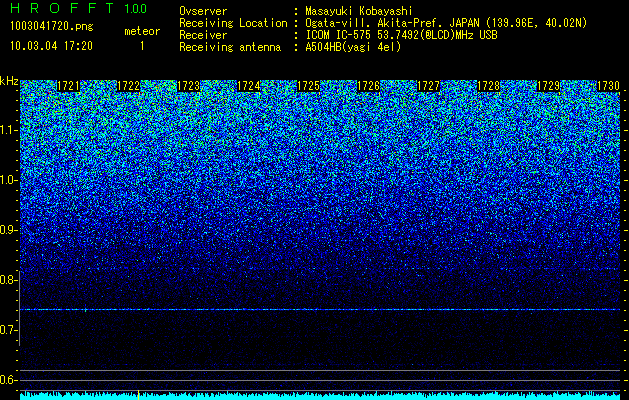Click the Ogata-vill. Akita-Pref. JAPAN location text
Viewport: 629px width, 400px height.
446,23
